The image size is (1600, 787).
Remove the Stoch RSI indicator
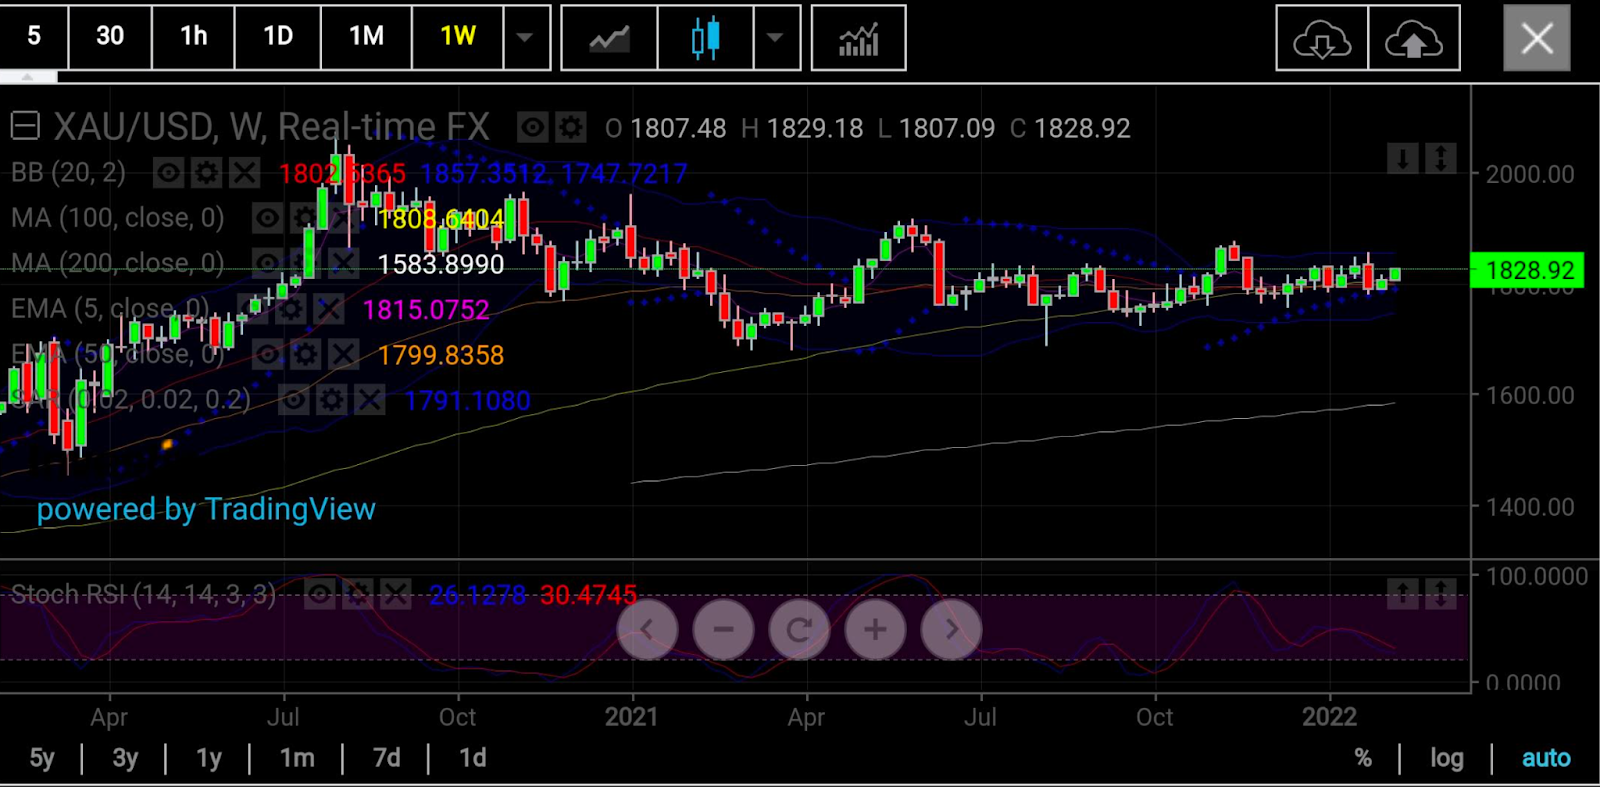point(395,595)
